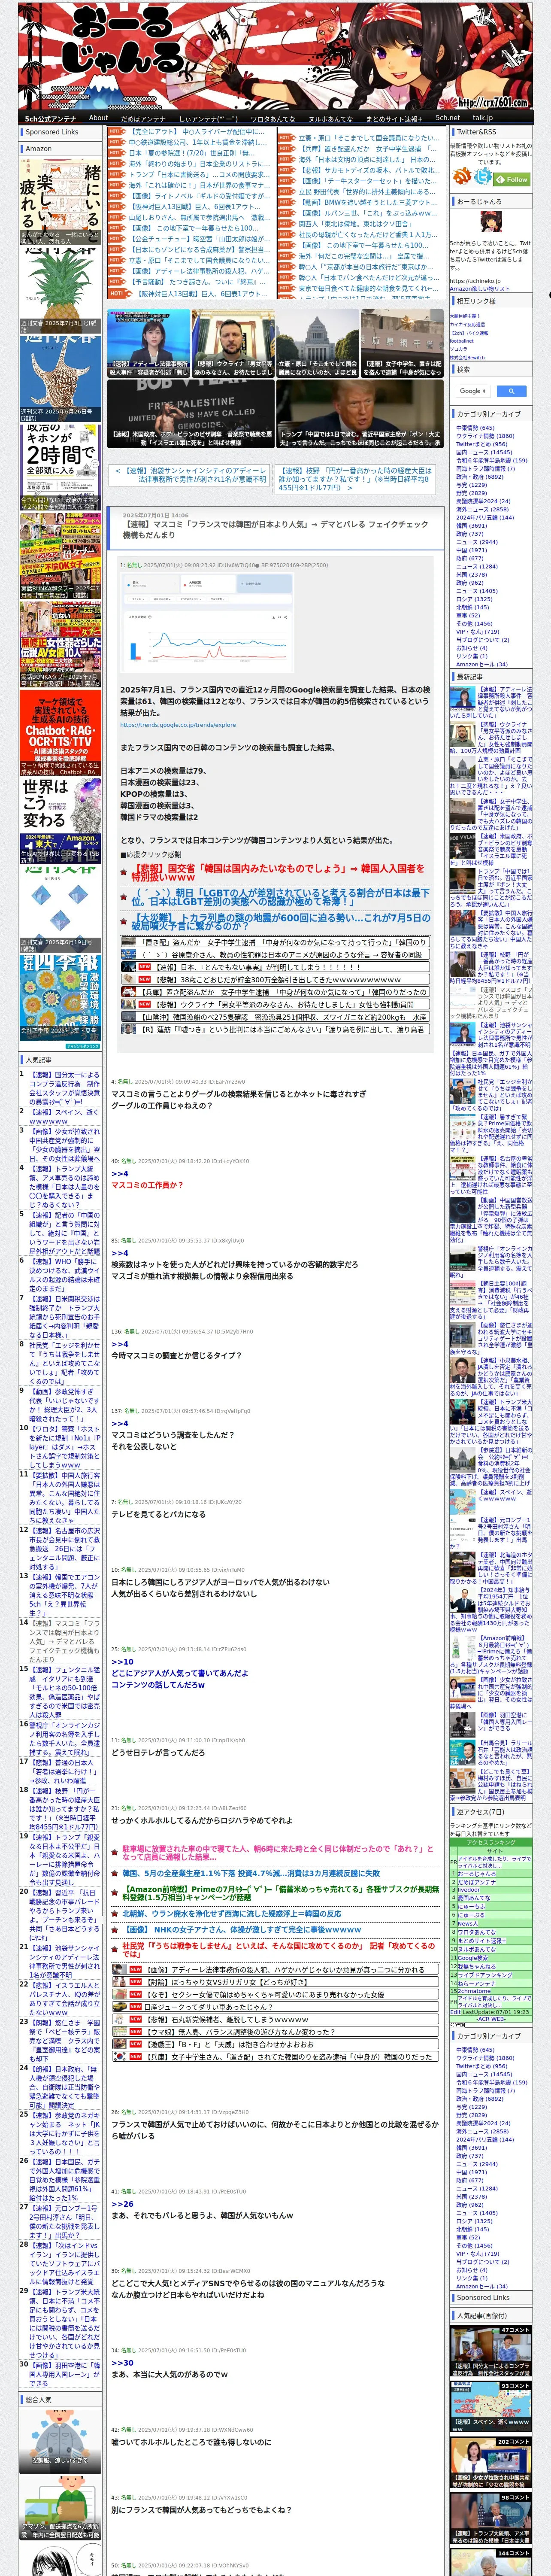Open the blue Twitter bird icon
The height and width of the screenshot is (2576, 551).
483,177
